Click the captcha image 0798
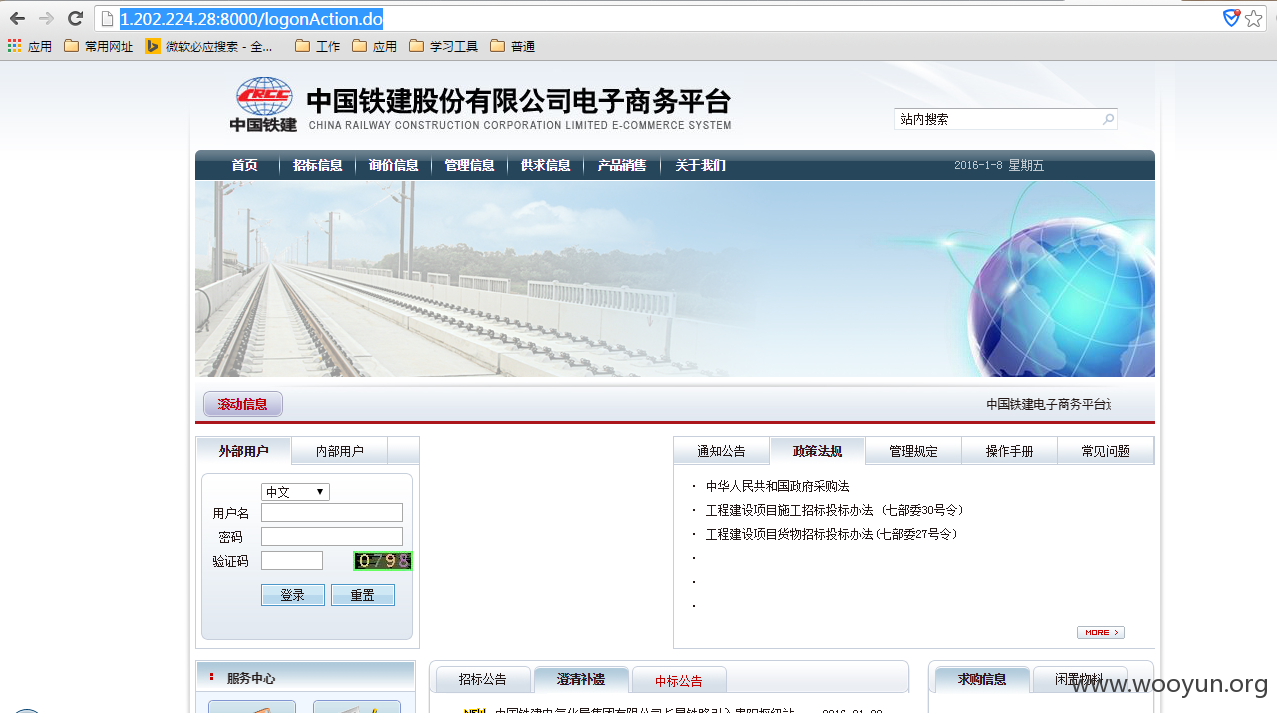This screenshot has height=713, width=1277. (383, 561)
